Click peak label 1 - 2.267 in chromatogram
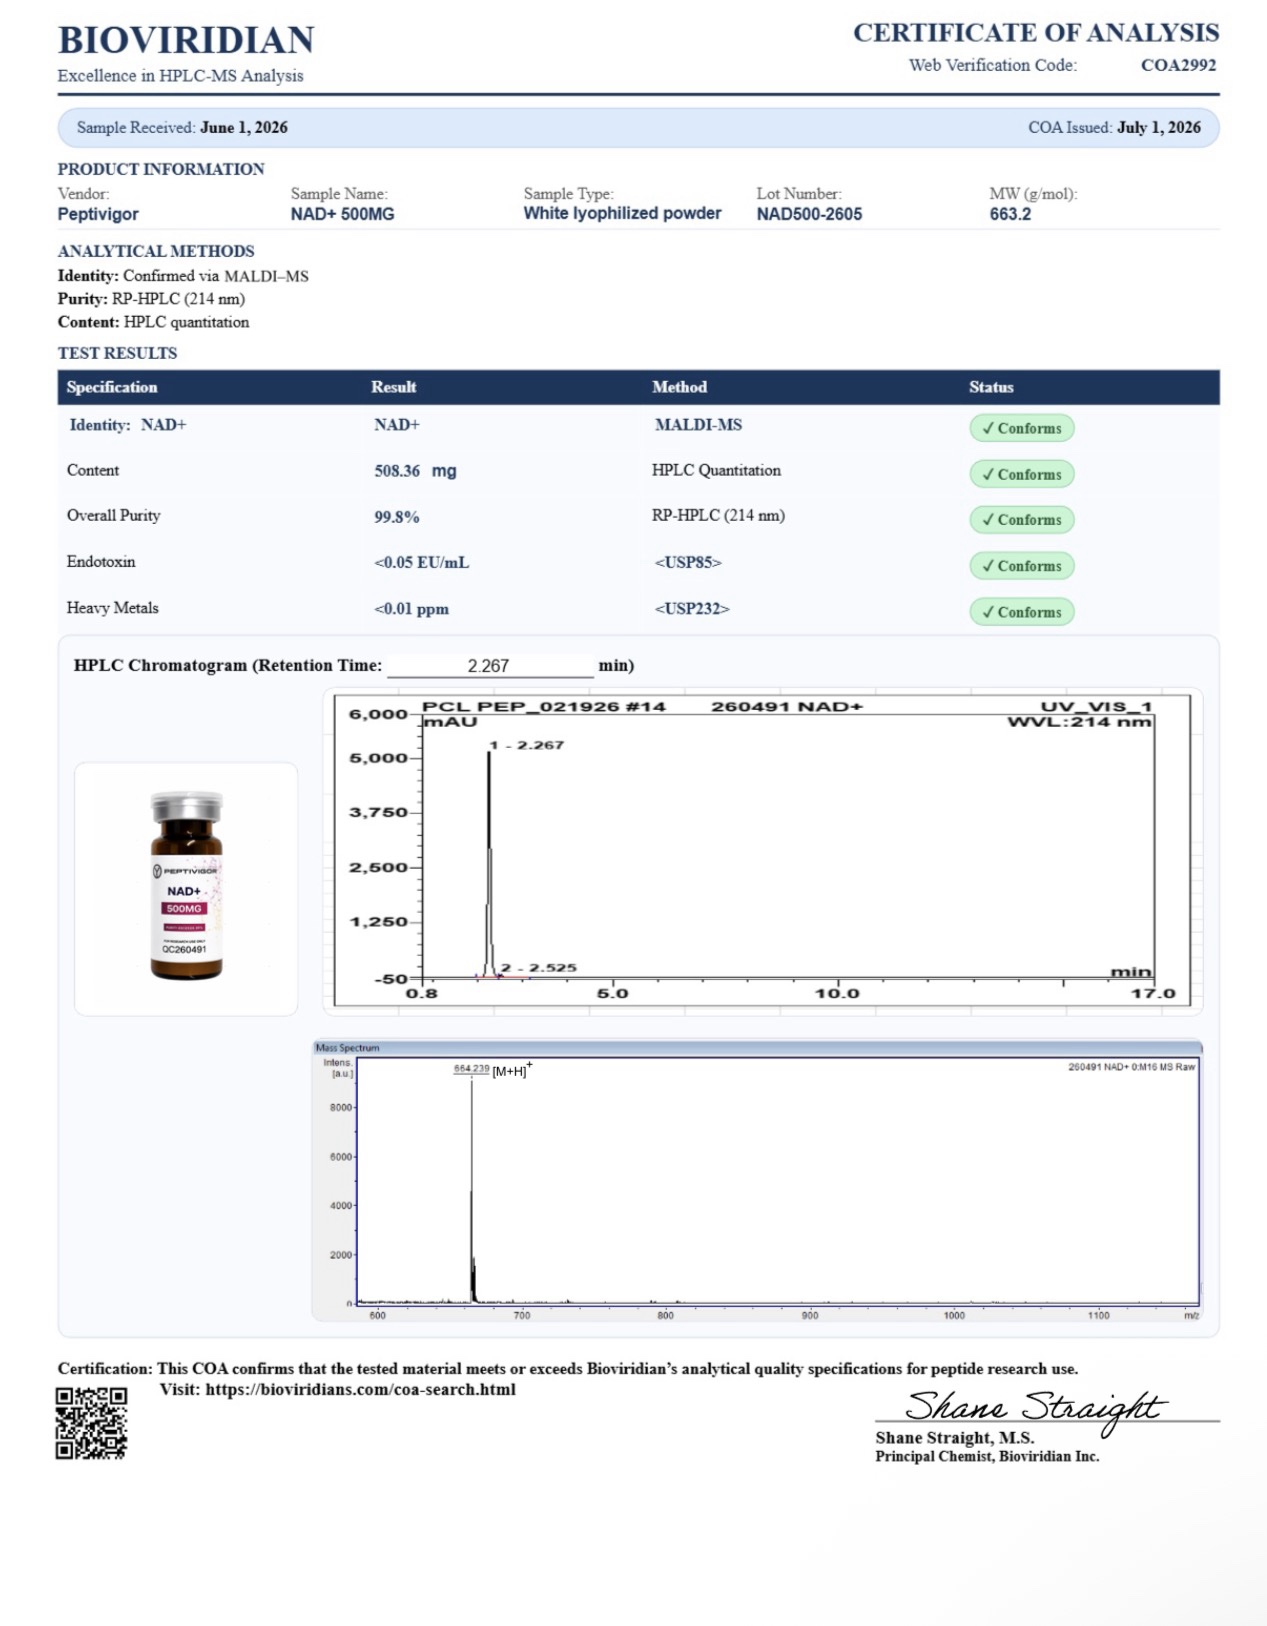1267x1626 pixels. tap(527, 745)
